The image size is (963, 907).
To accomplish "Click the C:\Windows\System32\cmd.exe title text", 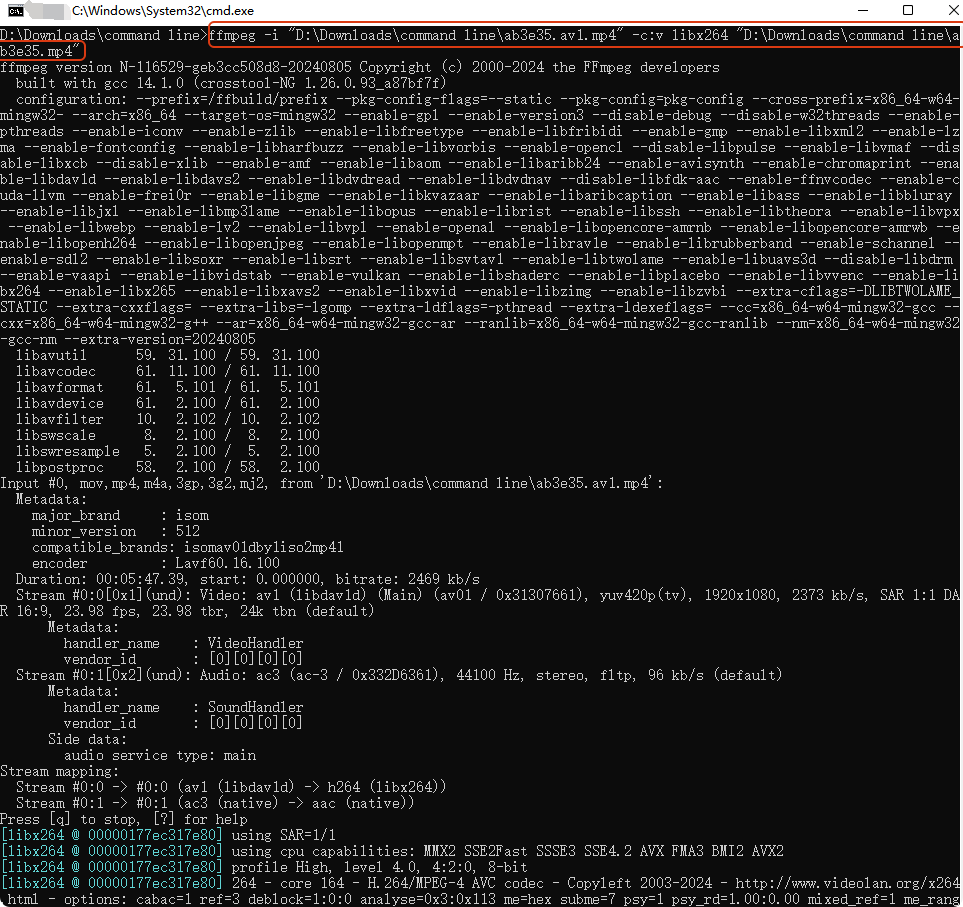I will (163, 10).
